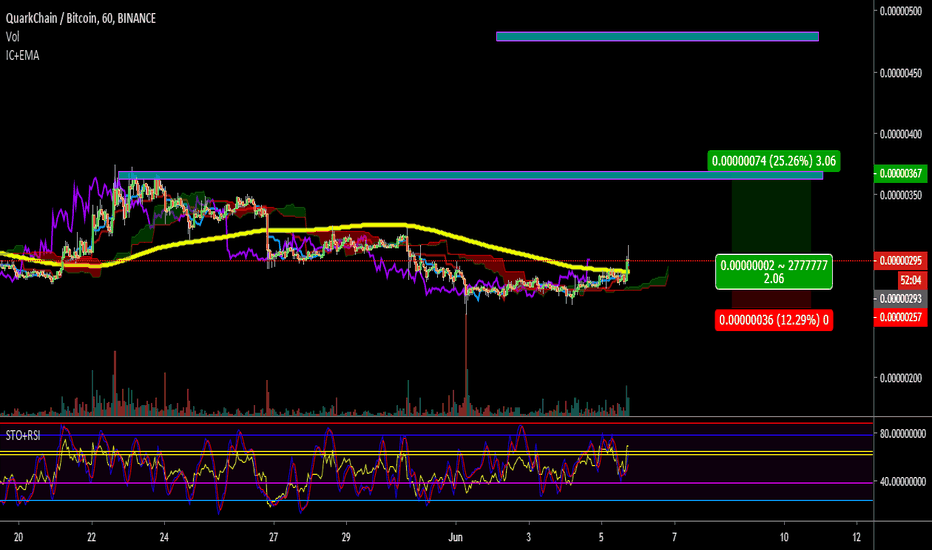Select the STO+RSI indicator label

pyautogui.click(x=23, y=436)
